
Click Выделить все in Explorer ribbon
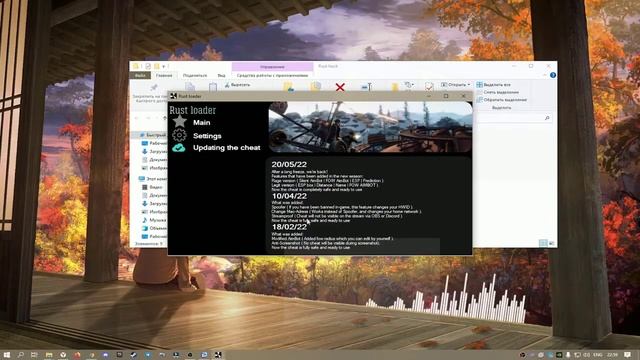point(493,85)
